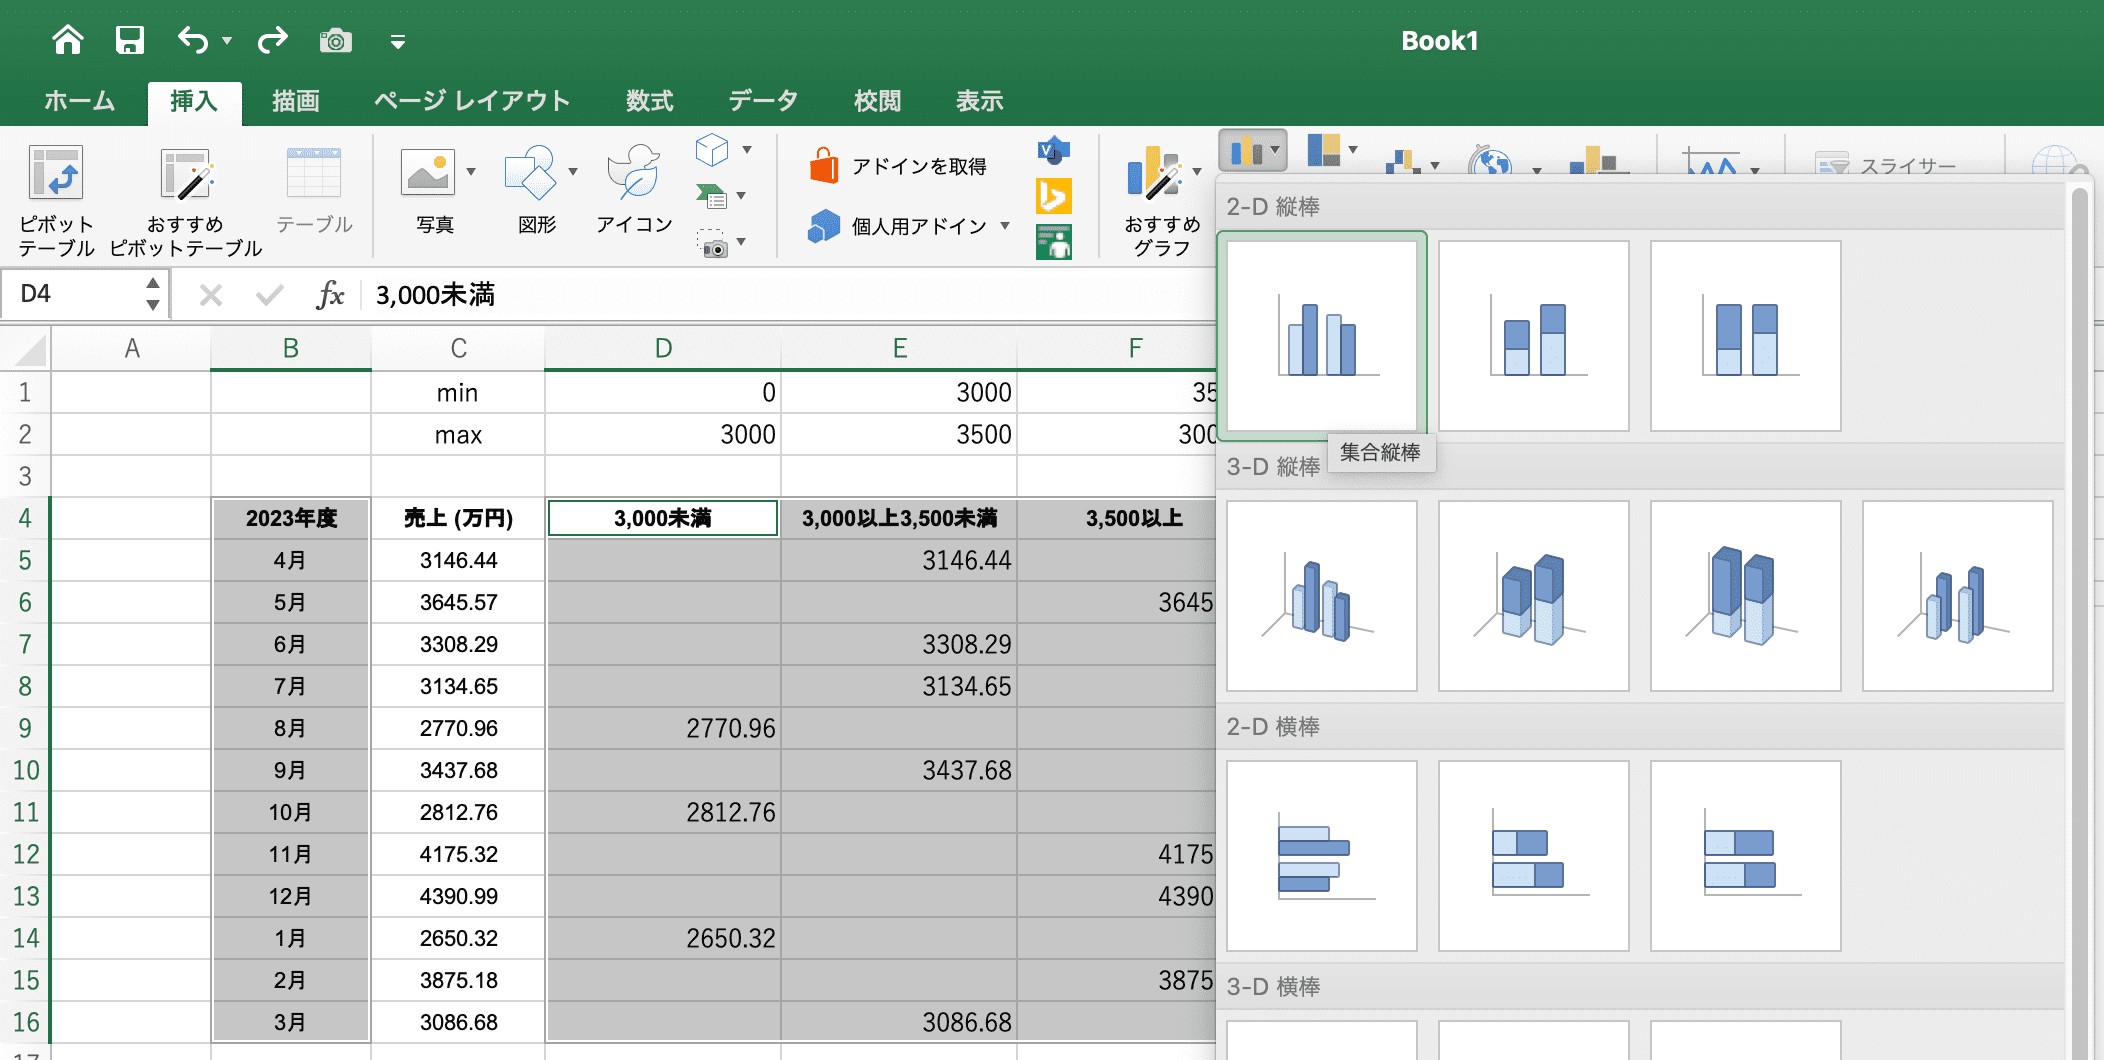
Task: Click the 3D model cube icon
Action: [x=711, y=150]
